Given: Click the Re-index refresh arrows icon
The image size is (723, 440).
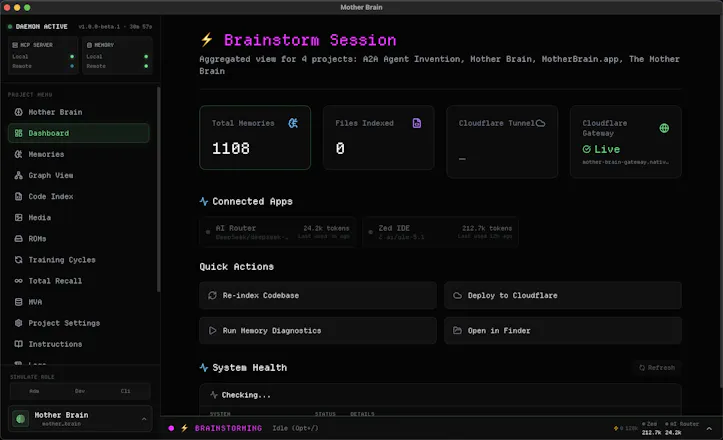Looking at the screenshot, I should coord(213,296).
